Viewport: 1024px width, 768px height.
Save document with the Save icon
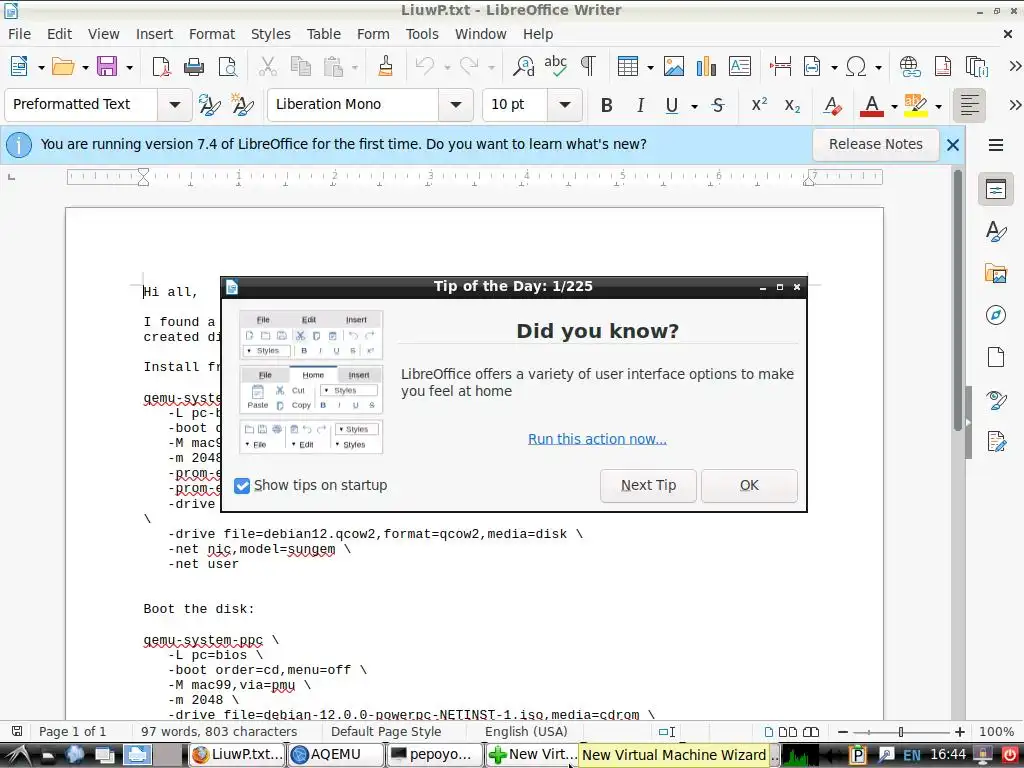(x=107, y=66)
